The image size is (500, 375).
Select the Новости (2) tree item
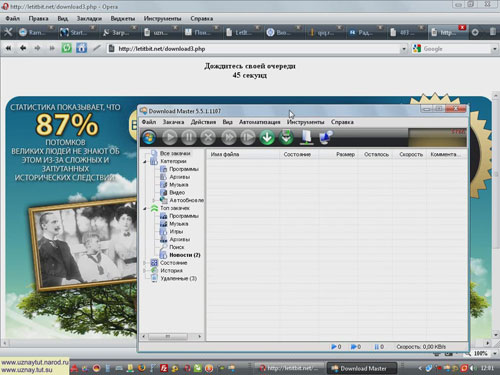[185, 255]
